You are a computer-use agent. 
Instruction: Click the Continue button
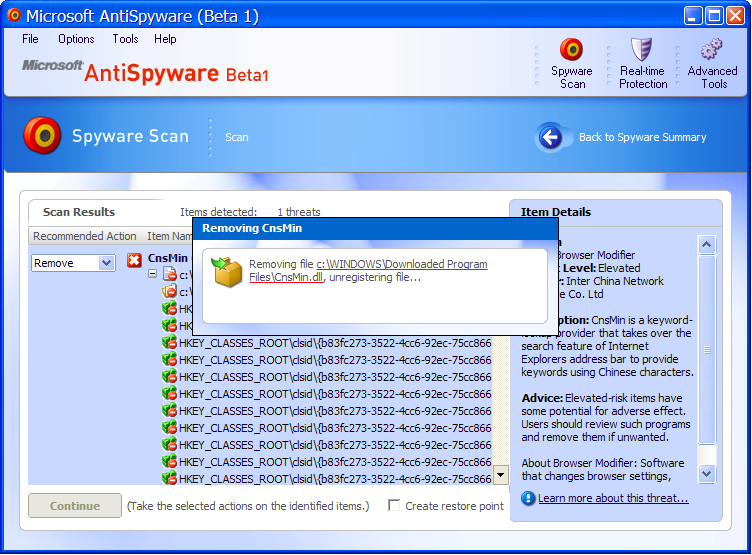click(x=75, y=506)
